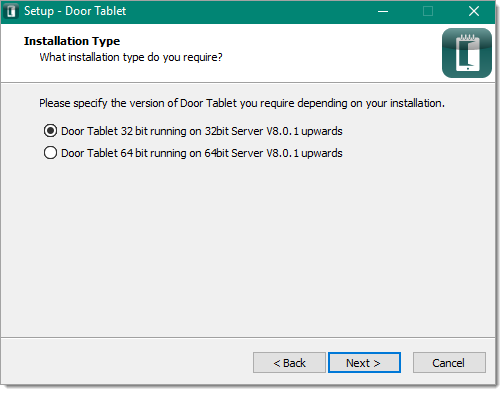Click the 'Setup - Door Tablet' window title

75,11
